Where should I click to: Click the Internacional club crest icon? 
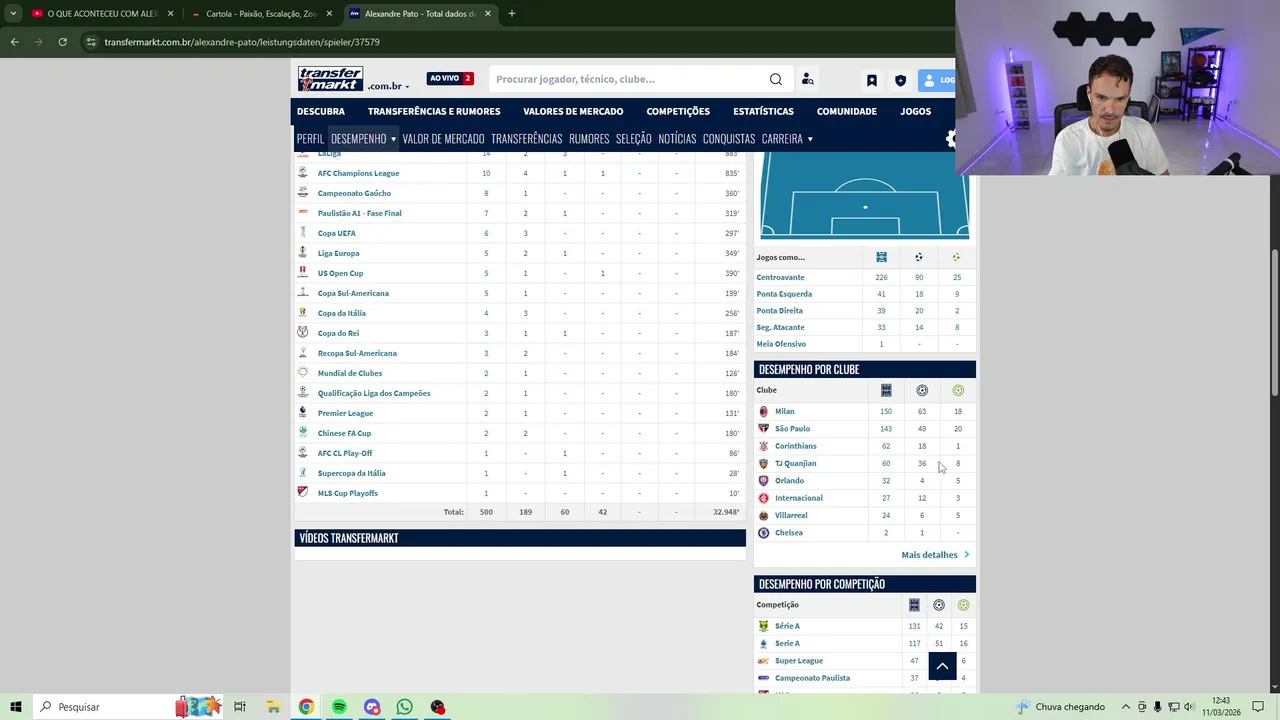(x=764, y=498)
